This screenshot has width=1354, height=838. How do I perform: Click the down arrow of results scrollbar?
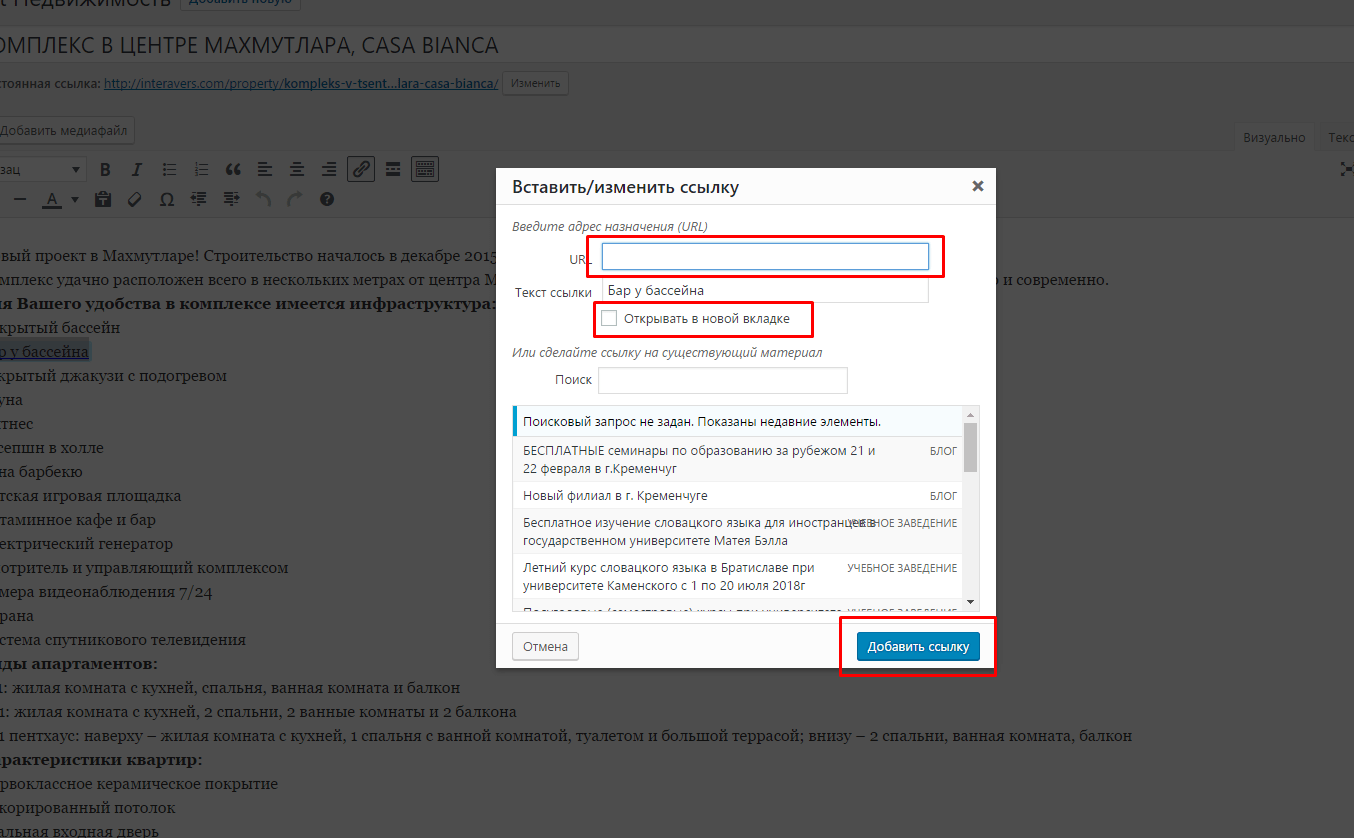click(970, 603)
